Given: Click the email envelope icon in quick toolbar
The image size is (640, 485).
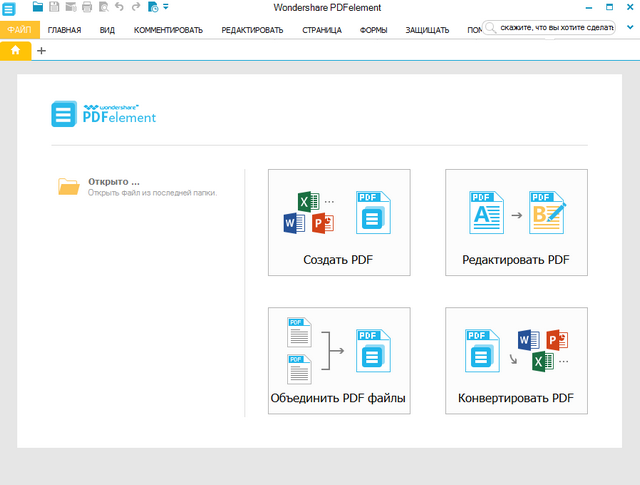Looking at the screenshot, I should coord(70,7).
